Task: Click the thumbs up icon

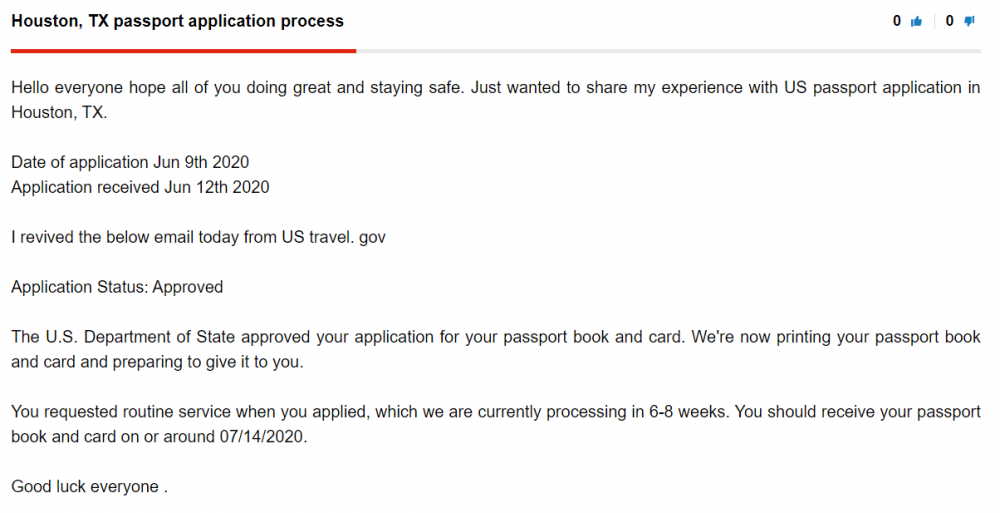Action: pyautogui.click(x=916, y=22)
